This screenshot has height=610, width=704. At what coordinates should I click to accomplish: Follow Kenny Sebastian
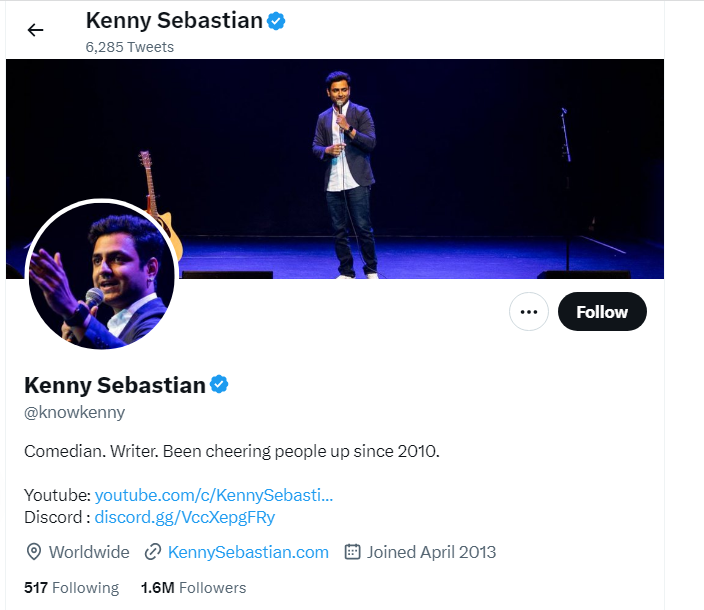(x=602, y=312)
